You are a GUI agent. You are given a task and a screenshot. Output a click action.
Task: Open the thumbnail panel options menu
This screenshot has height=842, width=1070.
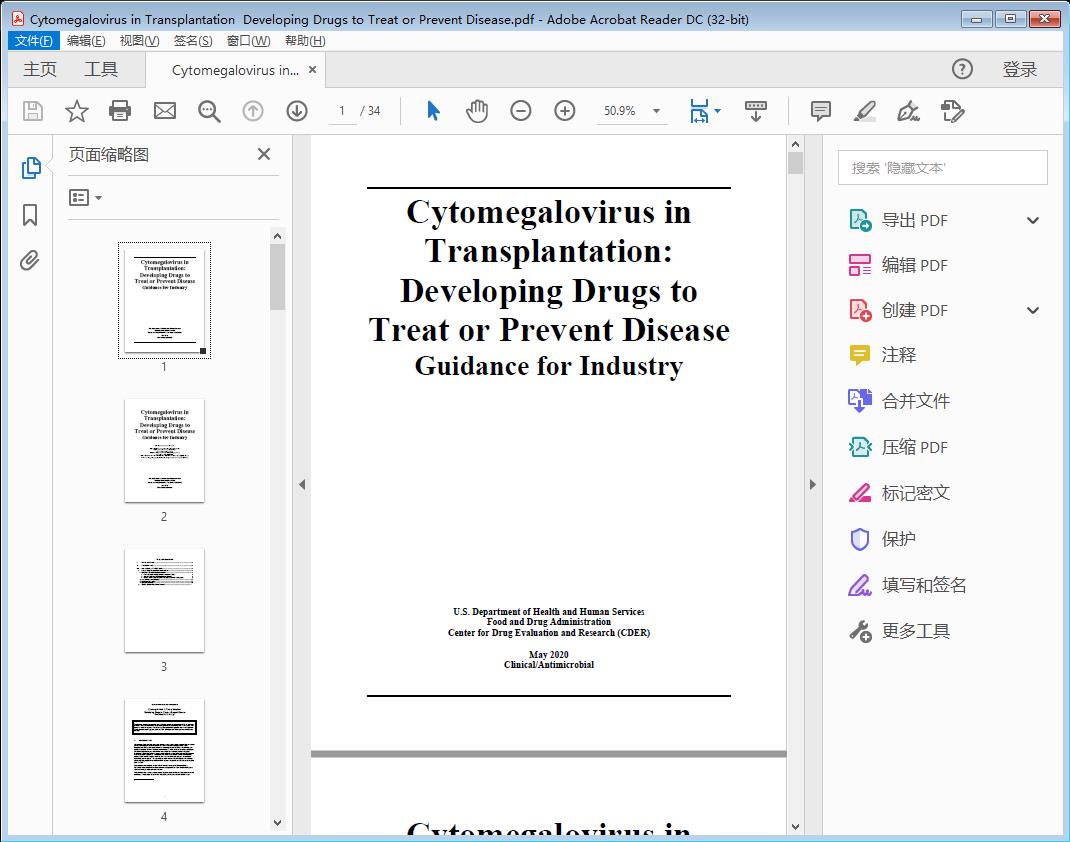point(82,197)
